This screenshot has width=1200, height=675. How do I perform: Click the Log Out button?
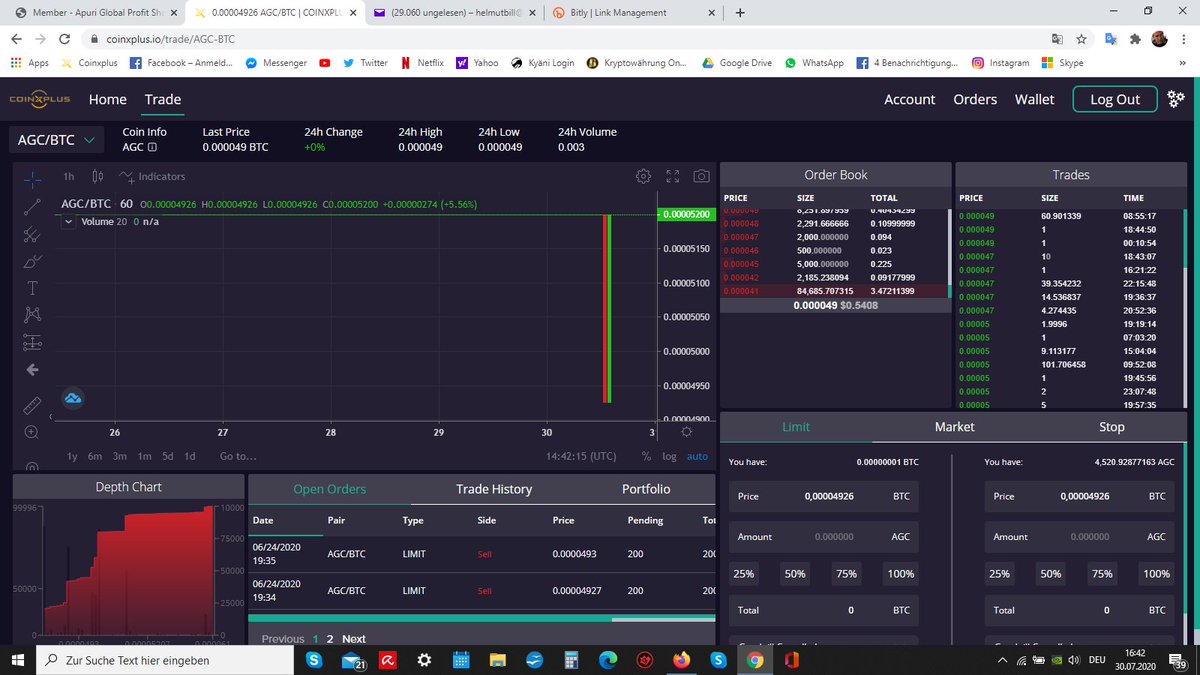click(x=1114, y=99)
